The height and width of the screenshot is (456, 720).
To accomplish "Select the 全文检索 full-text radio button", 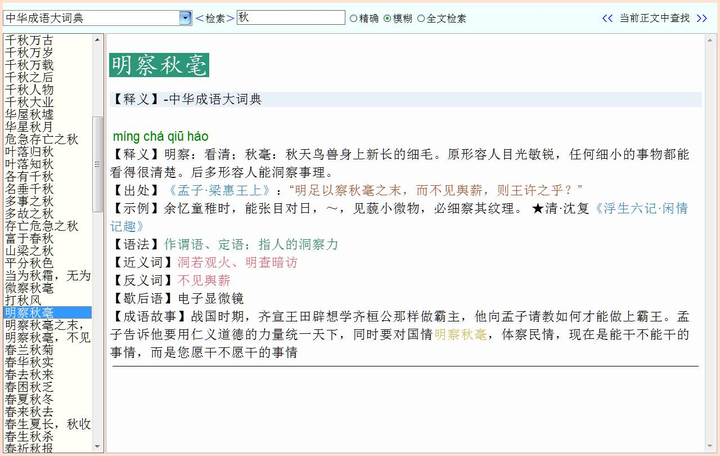I will pyautogui.click(x=421, y=18).
